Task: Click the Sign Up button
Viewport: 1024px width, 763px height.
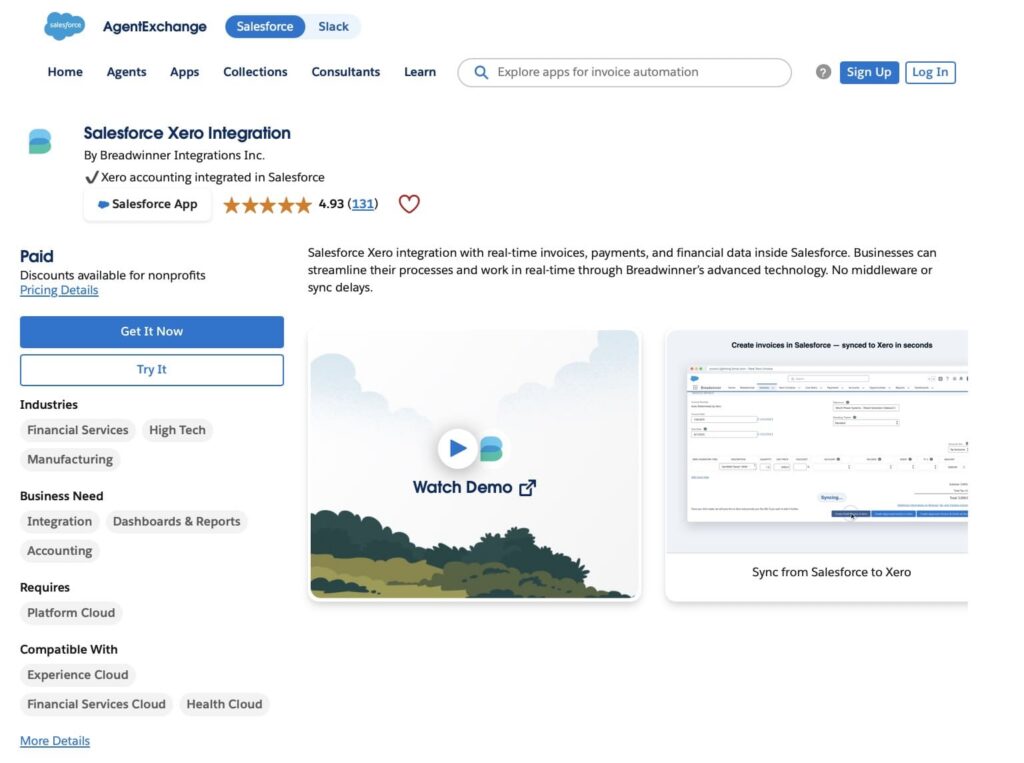Action: (869, 72)
